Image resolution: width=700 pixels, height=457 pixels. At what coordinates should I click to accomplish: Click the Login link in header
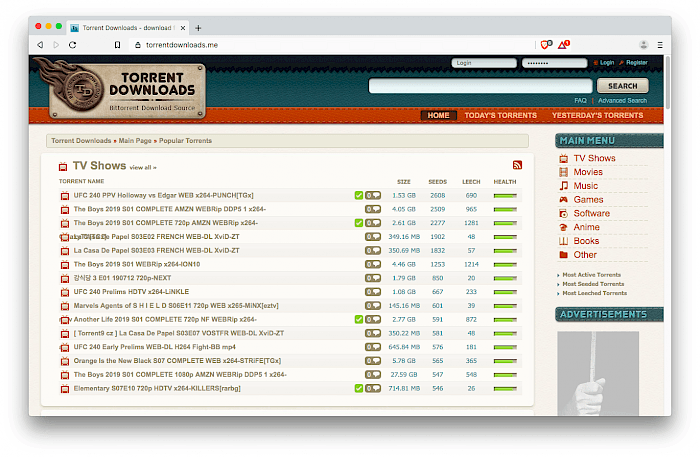(607, 62)
